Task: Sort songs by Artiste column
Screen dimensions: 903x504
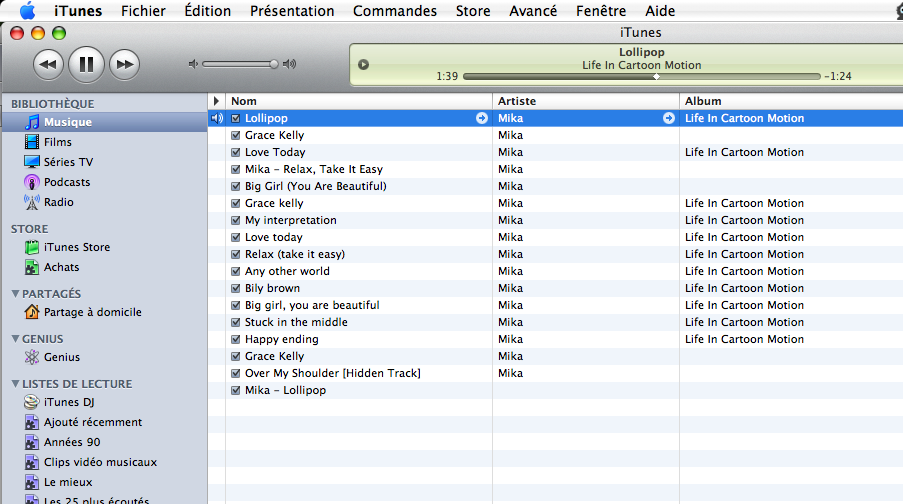Action: [586, 101]
